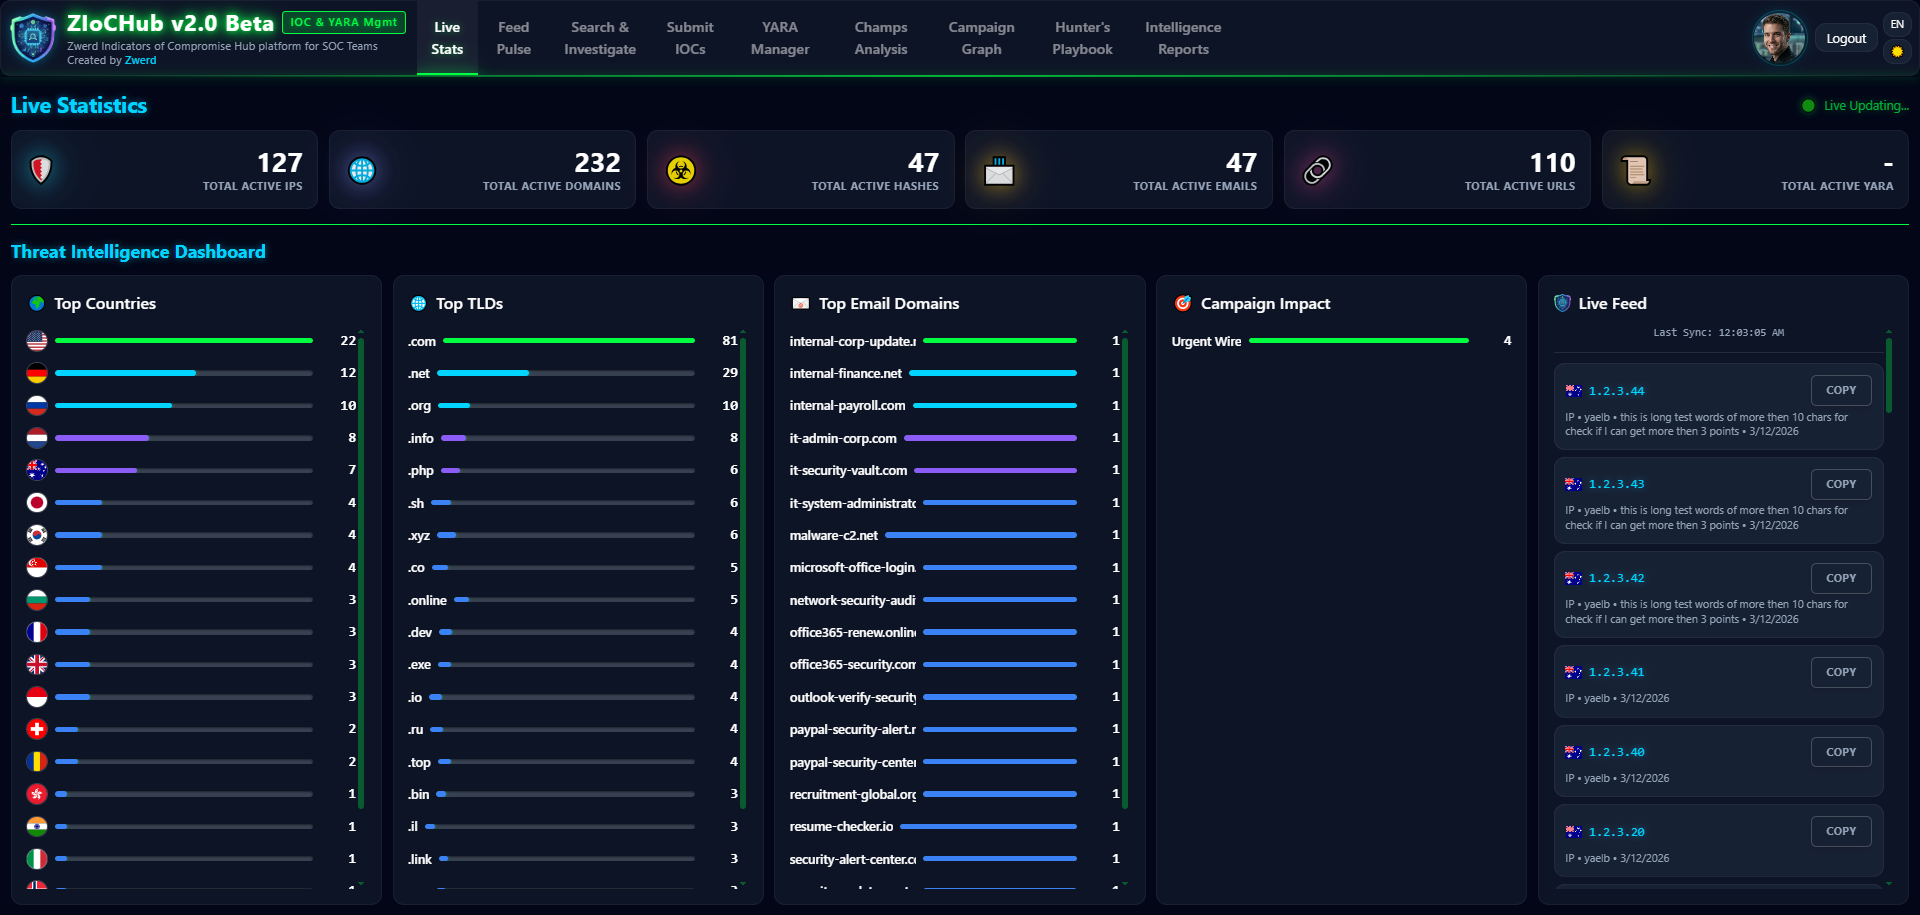1920x915 pixels.
Task: Copy the IP 1.2.3.41 from Live Feed
Action: pos(1840,672)
